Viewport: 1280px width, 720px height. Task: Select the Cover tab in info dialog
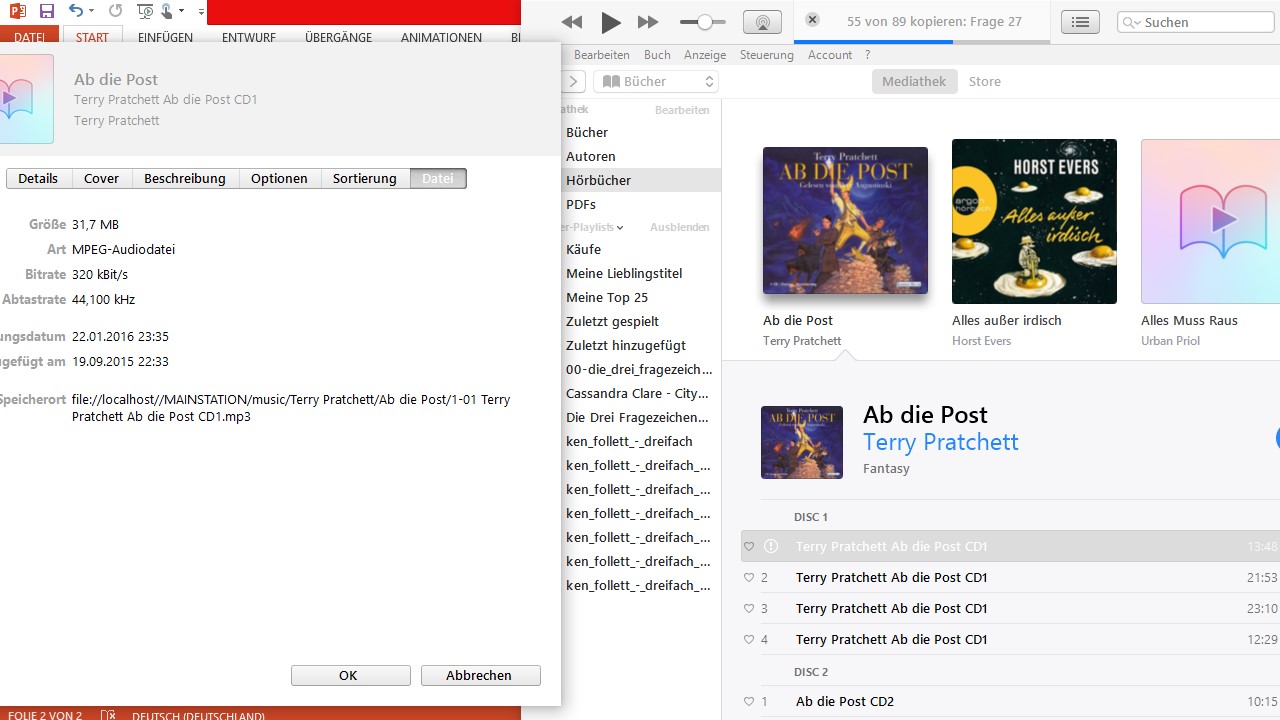(101, 178)
